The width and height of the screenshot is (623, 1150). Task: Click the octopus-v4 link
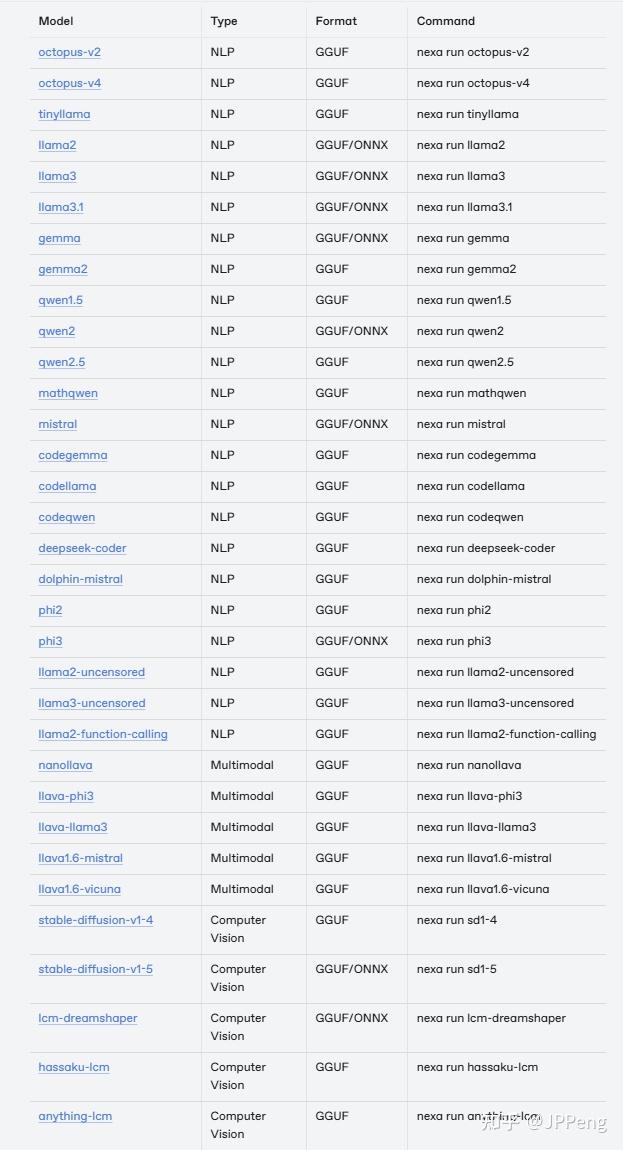pyautogui.click(x=69, y=83)
